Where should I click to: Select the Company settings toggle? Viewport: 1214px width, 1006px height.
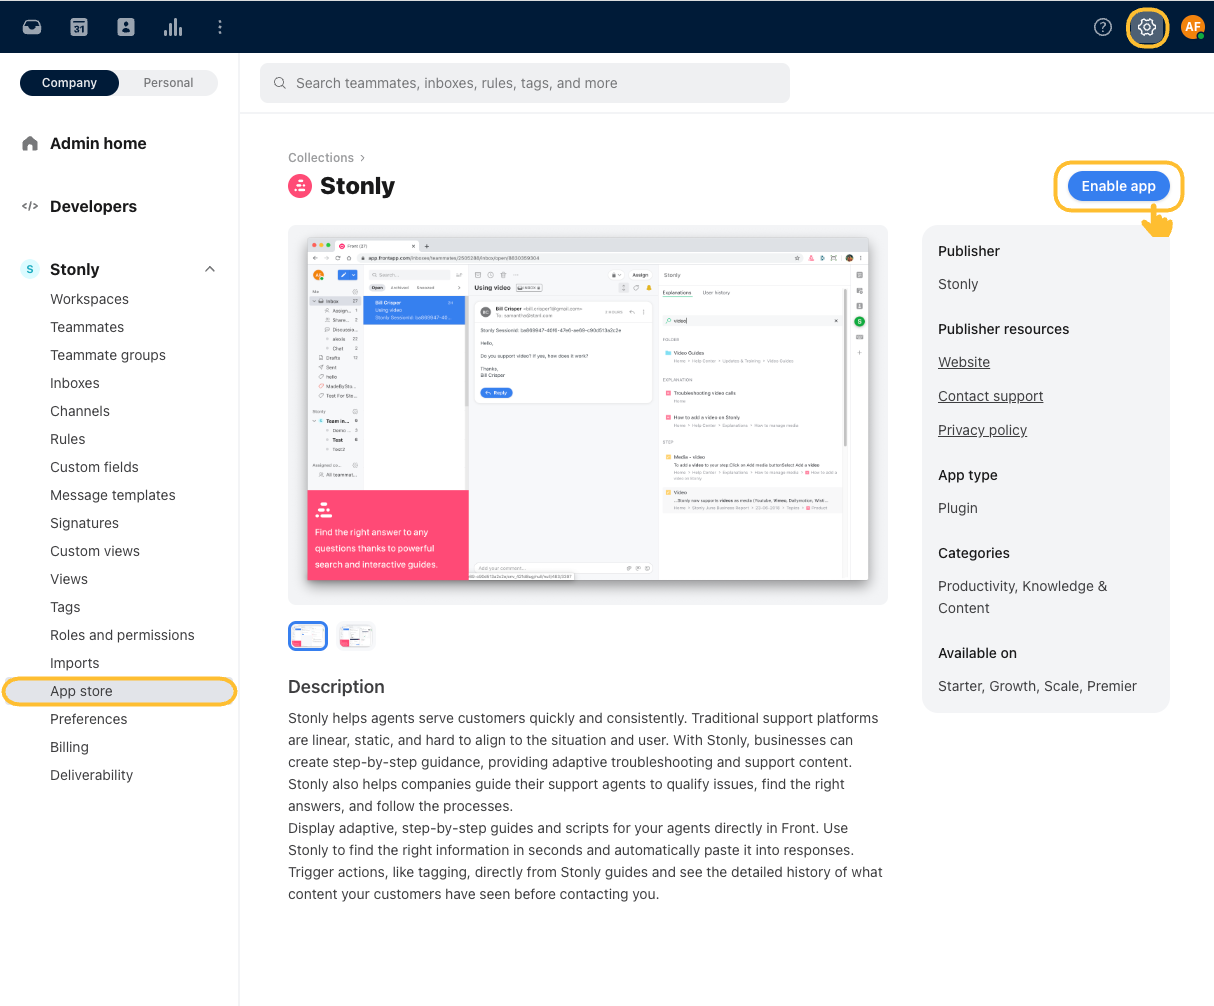pos(69,83)
